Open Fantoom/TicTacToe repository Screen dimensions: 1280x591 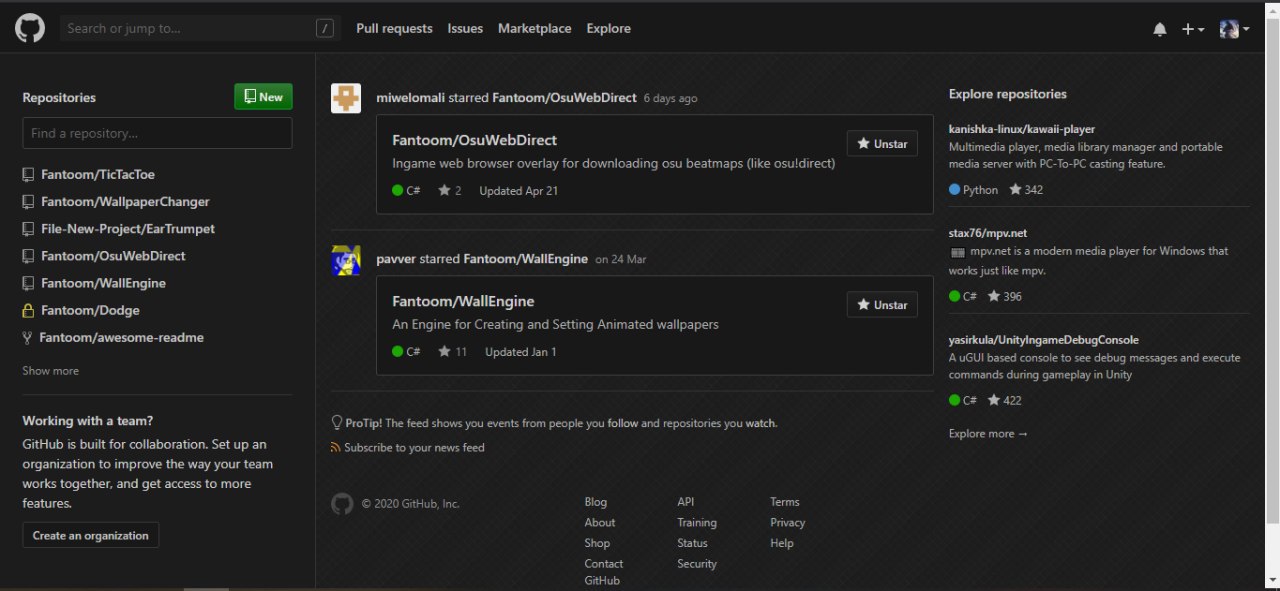(x=98, y=174)
